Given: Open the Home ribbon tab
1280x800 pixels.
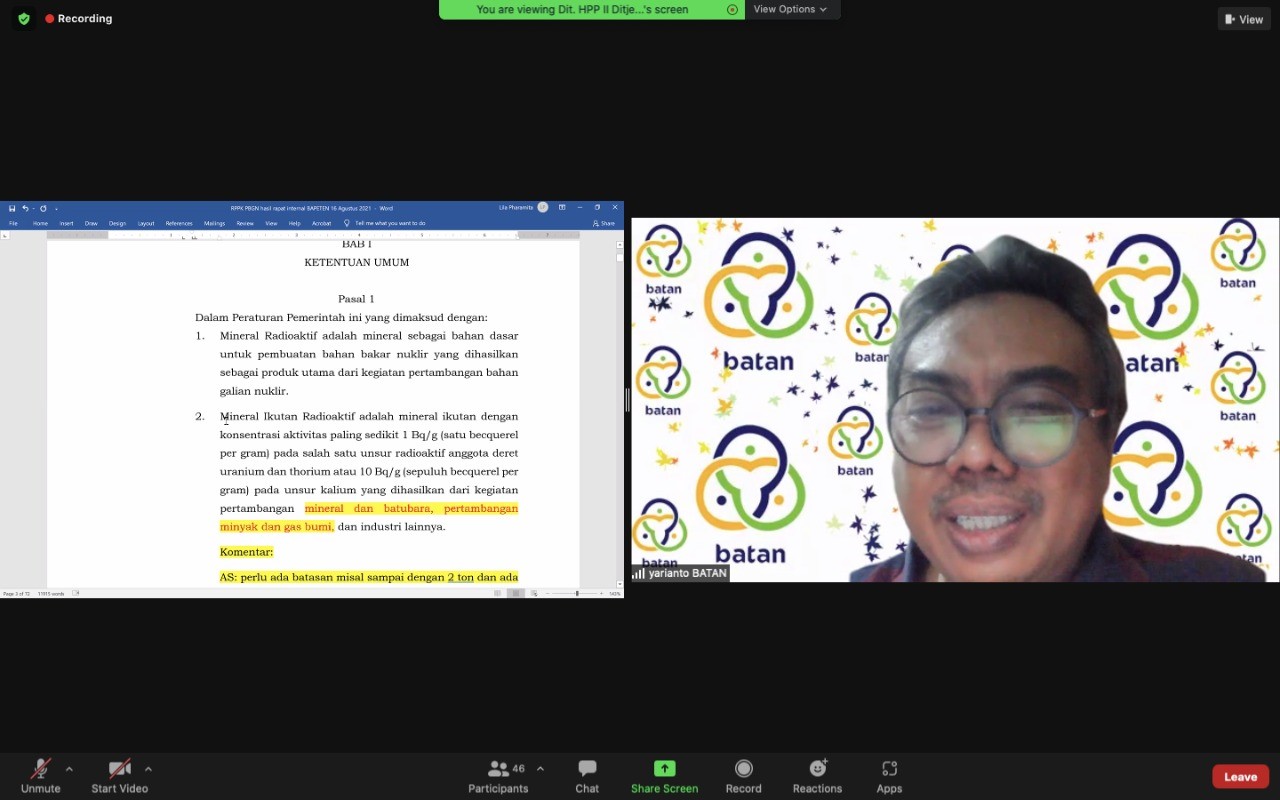Looking at the screenshot, I should click(x=40, y=223).
